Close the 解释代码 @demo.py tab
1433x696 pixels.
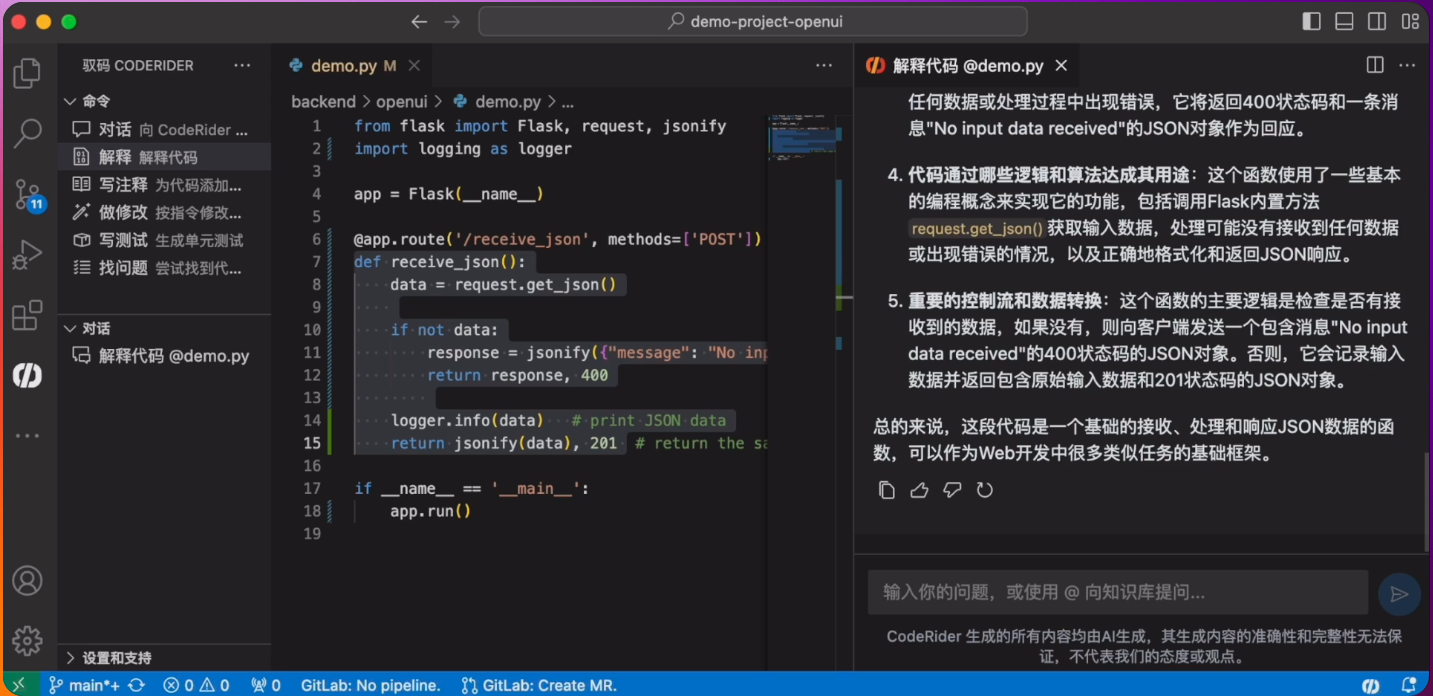point(1062,65)
